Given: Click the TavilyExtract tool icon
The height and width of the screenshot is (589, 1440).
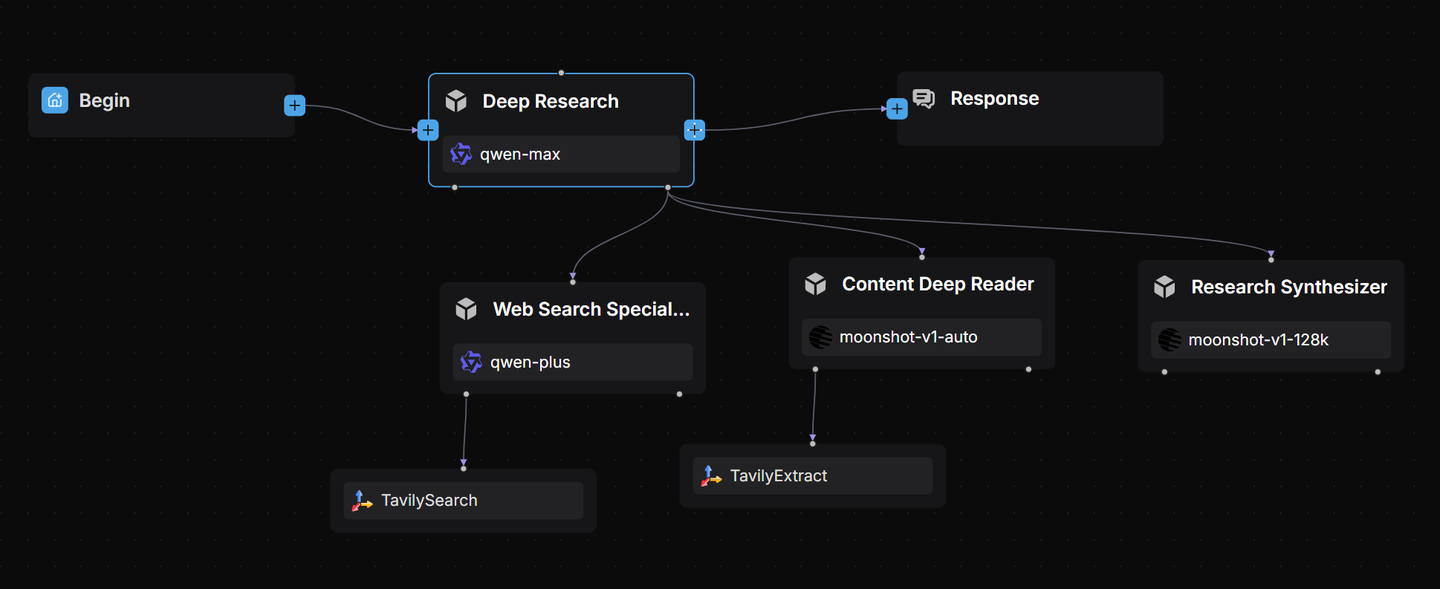Looking at the screenshot, I should click(710, 475).
